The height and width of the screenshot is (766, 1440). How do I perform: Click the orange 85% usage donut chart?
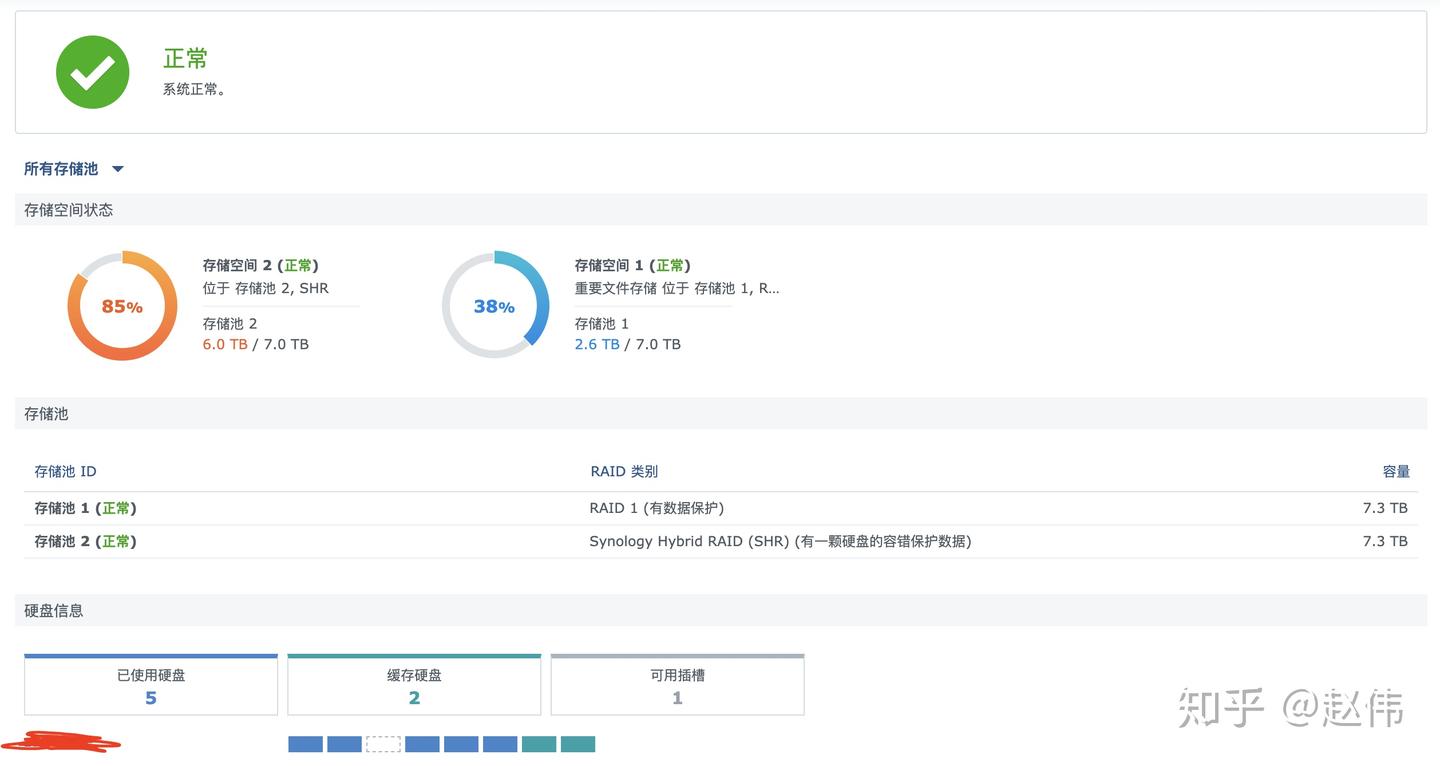121,306
